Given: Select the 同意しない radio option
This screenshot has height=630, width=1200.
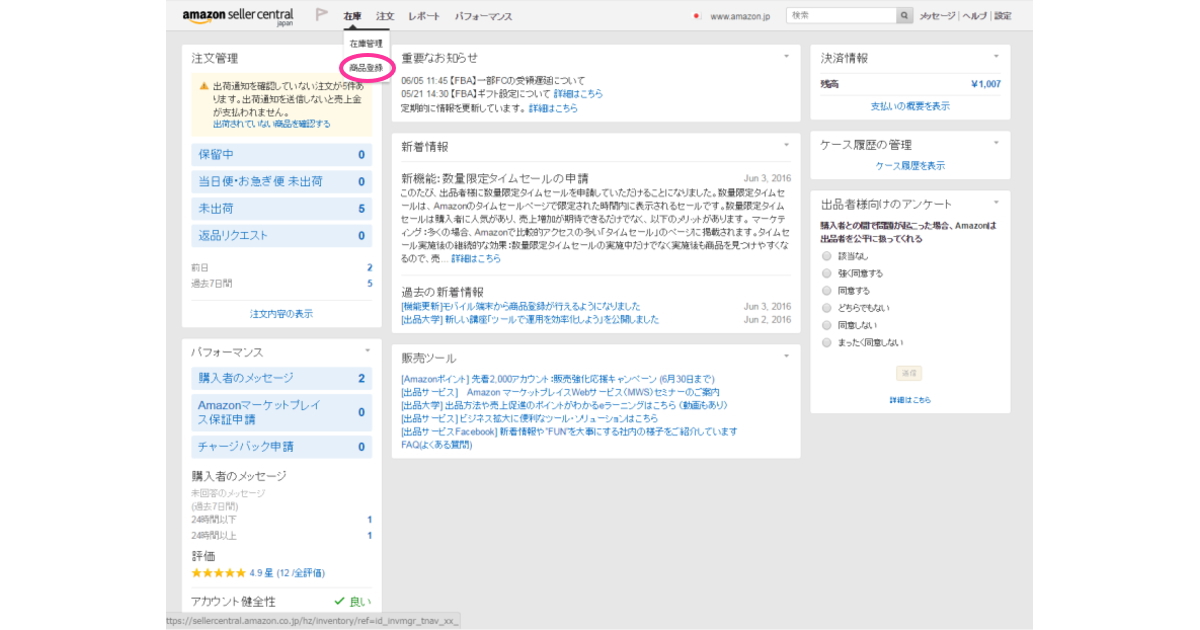Looking at the screenshot, I should click(826, 325).
